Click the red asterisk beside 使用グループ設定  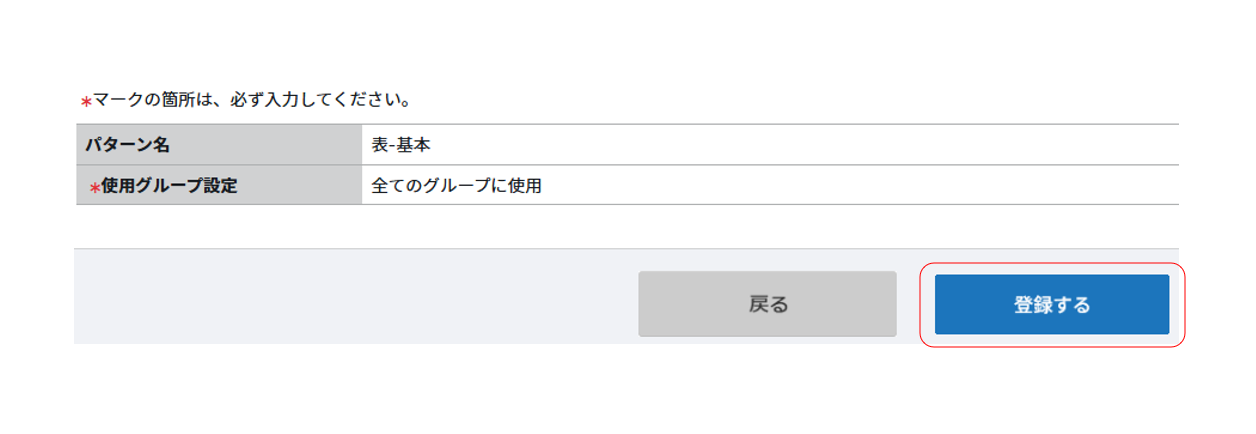95,187
